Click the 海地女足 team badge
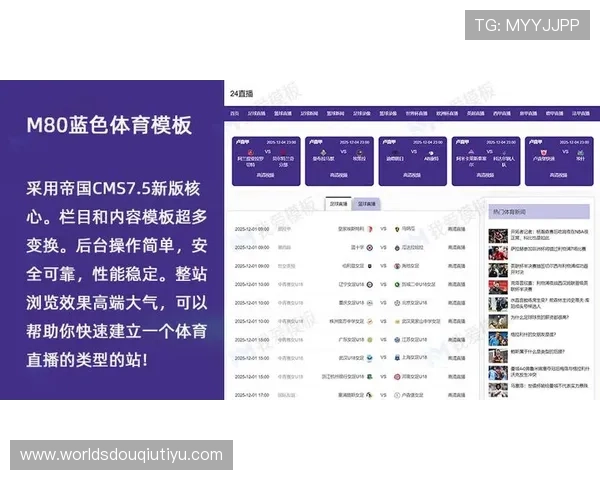 coord(397,266)
